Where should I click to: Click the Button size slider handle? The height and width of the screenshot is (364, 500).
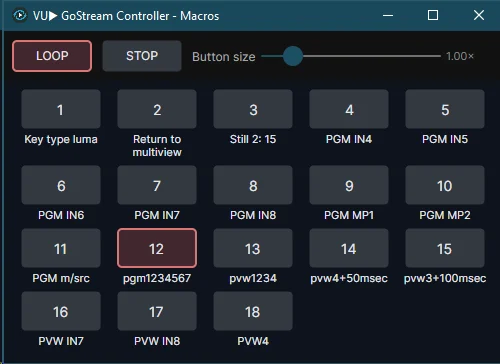[293, 56]
